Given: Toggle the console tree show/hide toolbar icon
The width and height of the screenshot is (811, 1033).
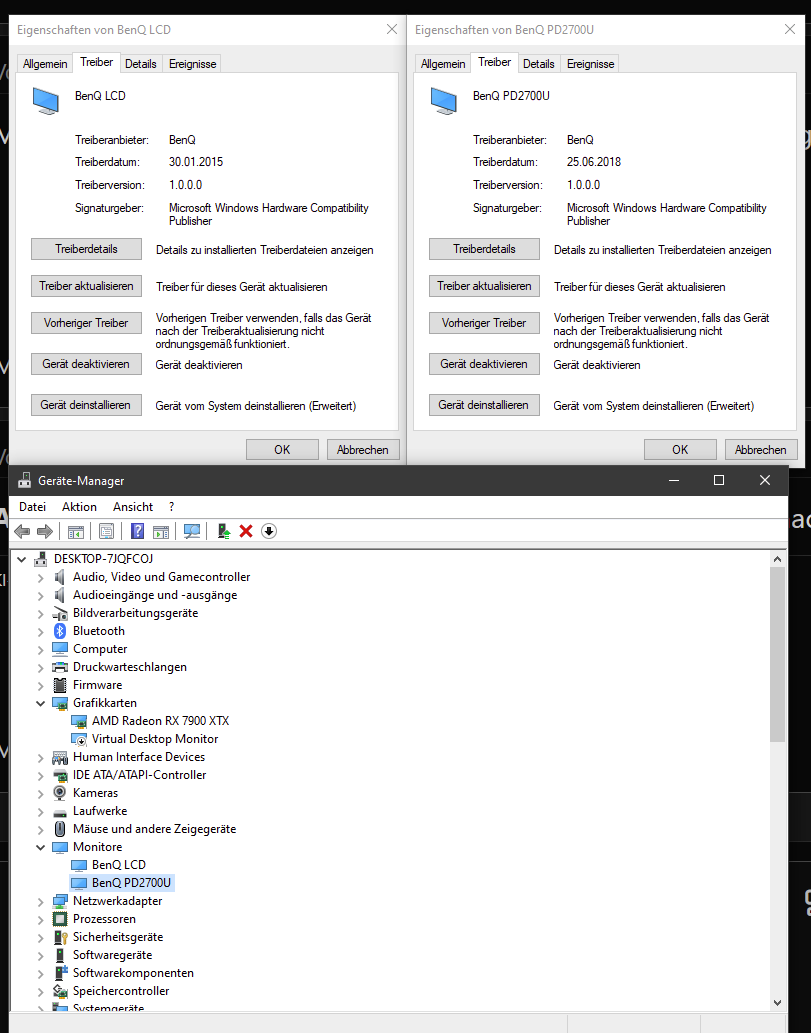Looking at the screenshot, I should 76,531.
